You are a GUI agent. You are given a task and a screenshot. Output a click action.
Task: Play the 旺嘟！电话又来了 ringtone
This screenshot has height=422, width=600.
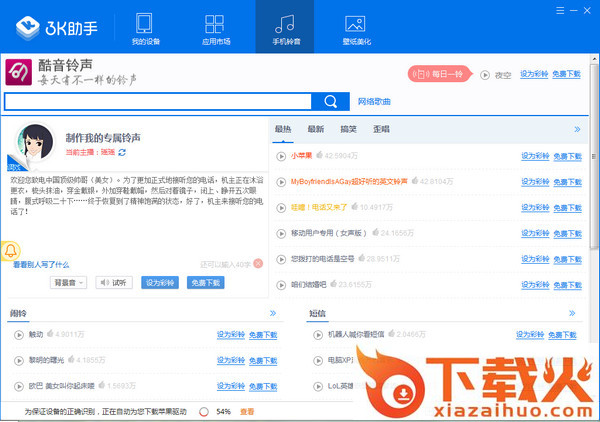coord(281,208)
